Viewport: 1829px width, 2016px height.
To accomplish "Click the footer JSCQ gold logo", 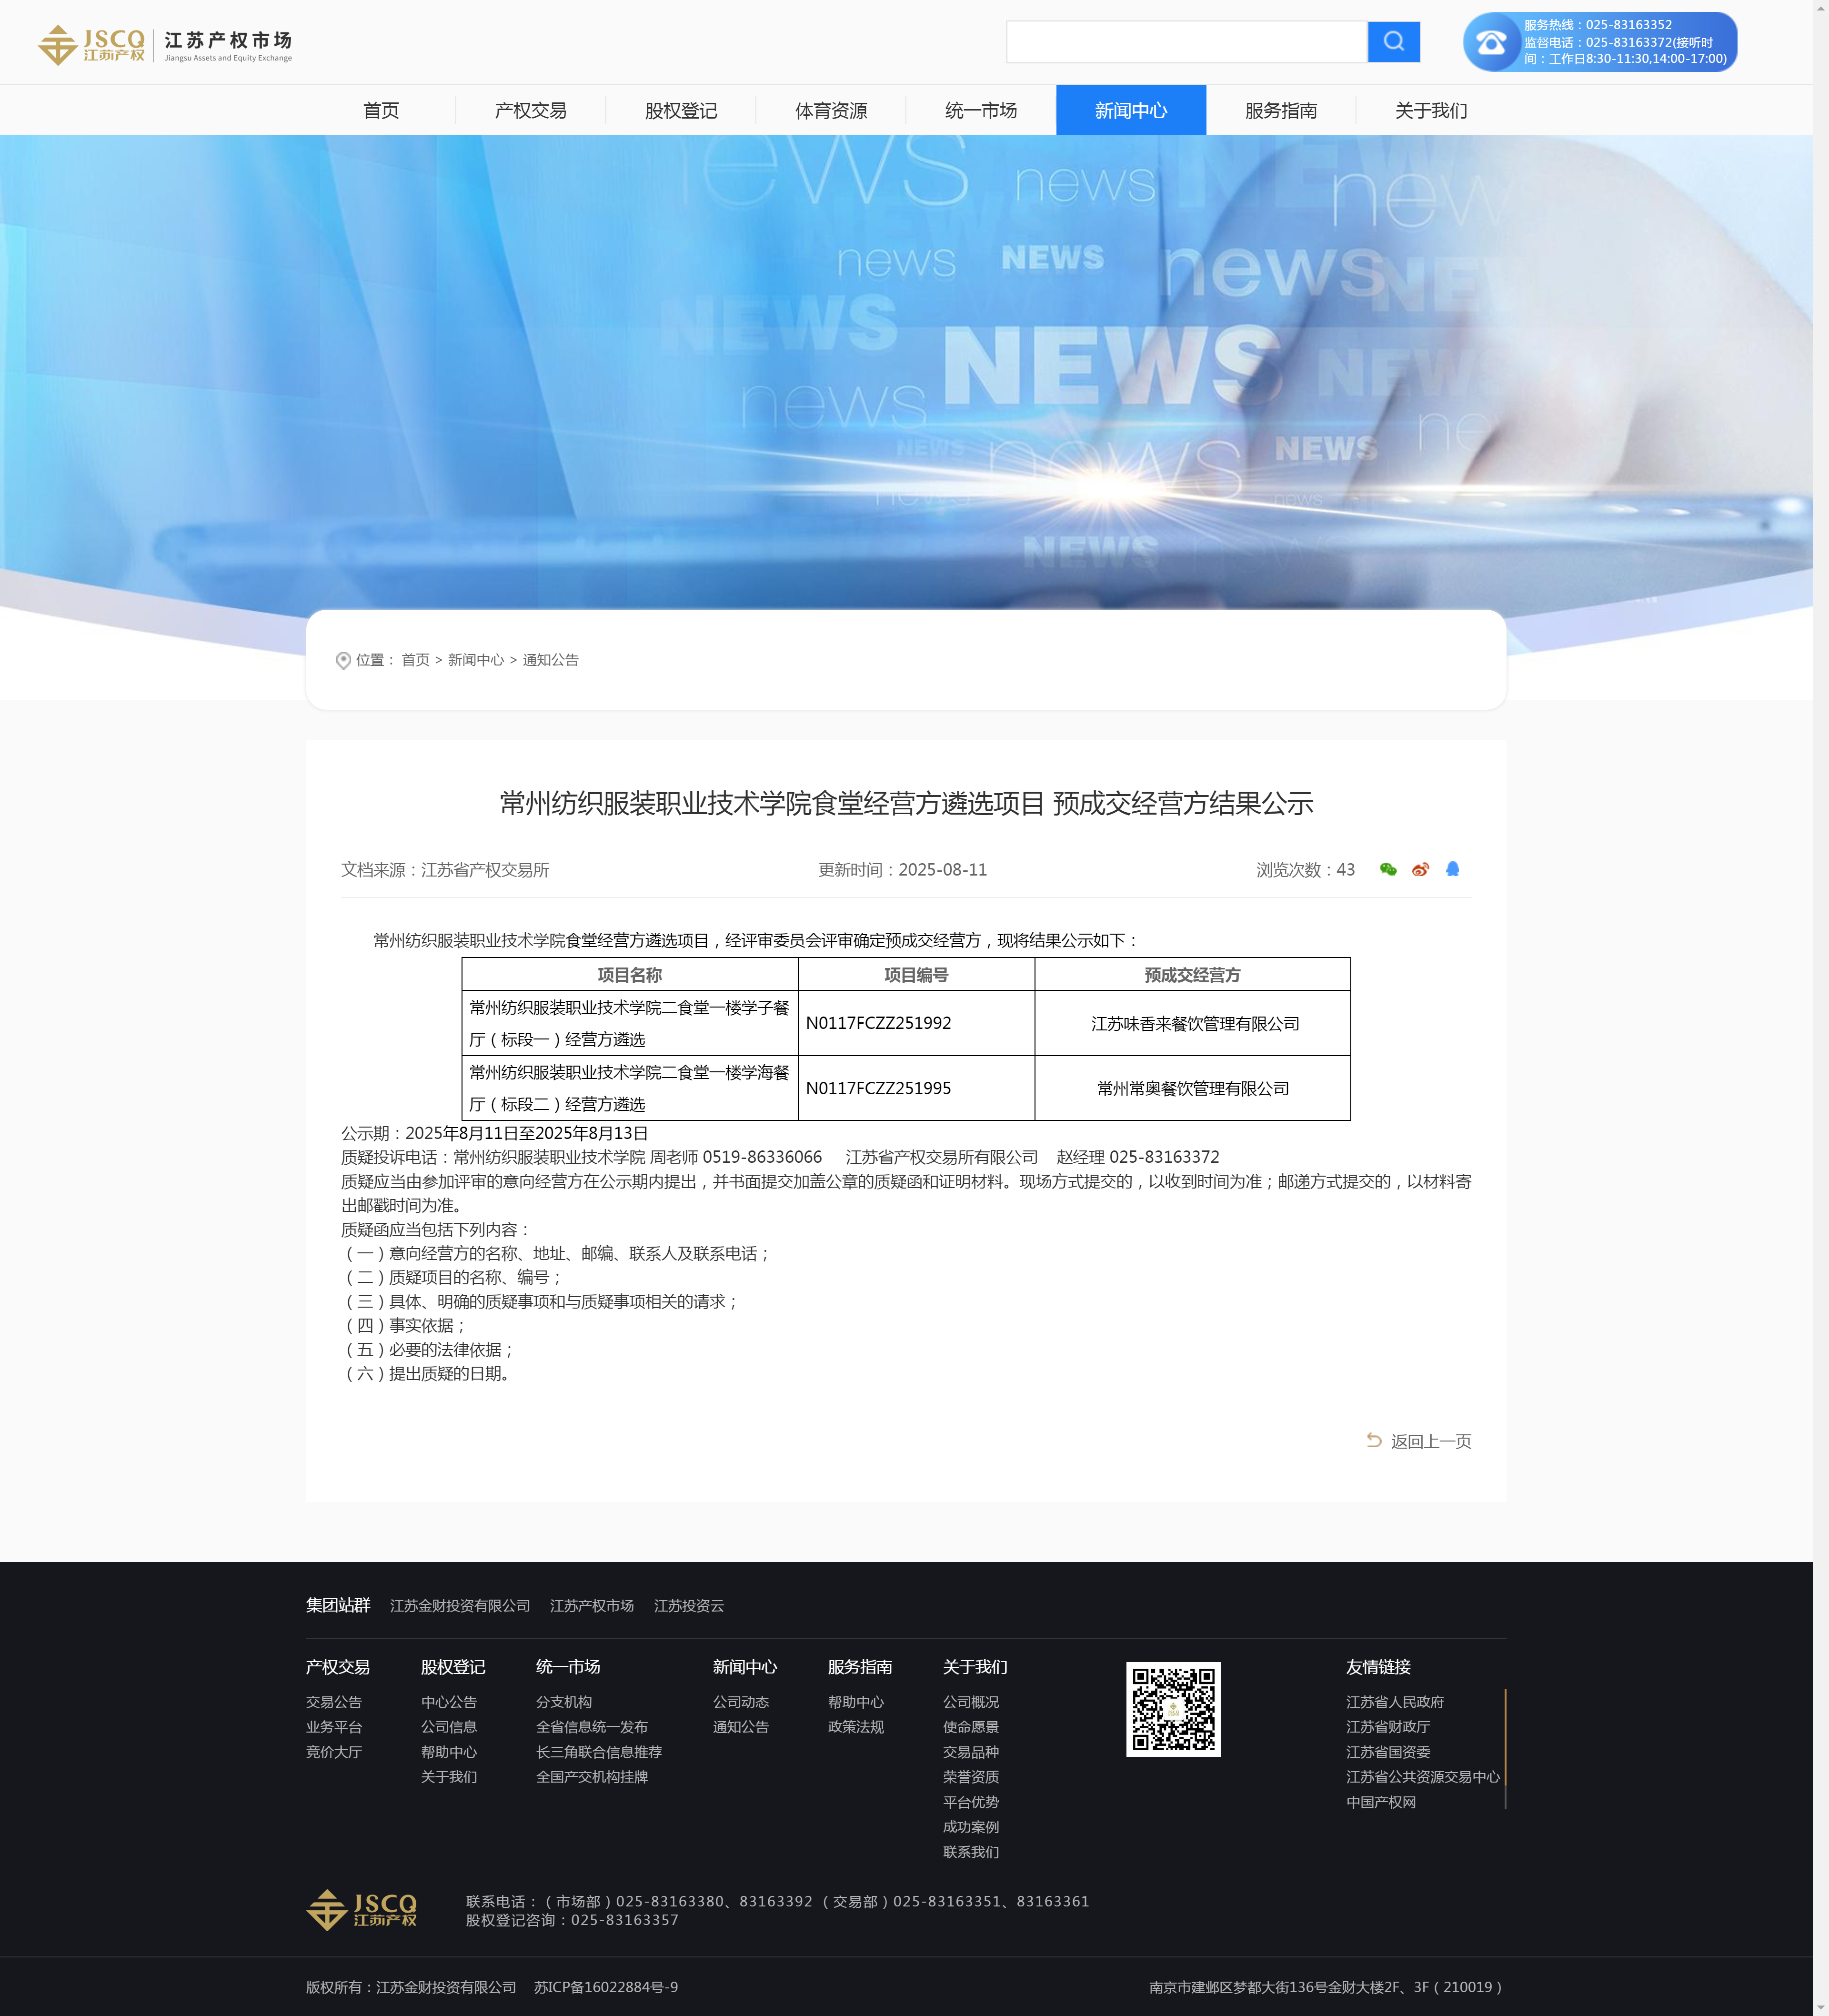I will [x=361, y=1909].
